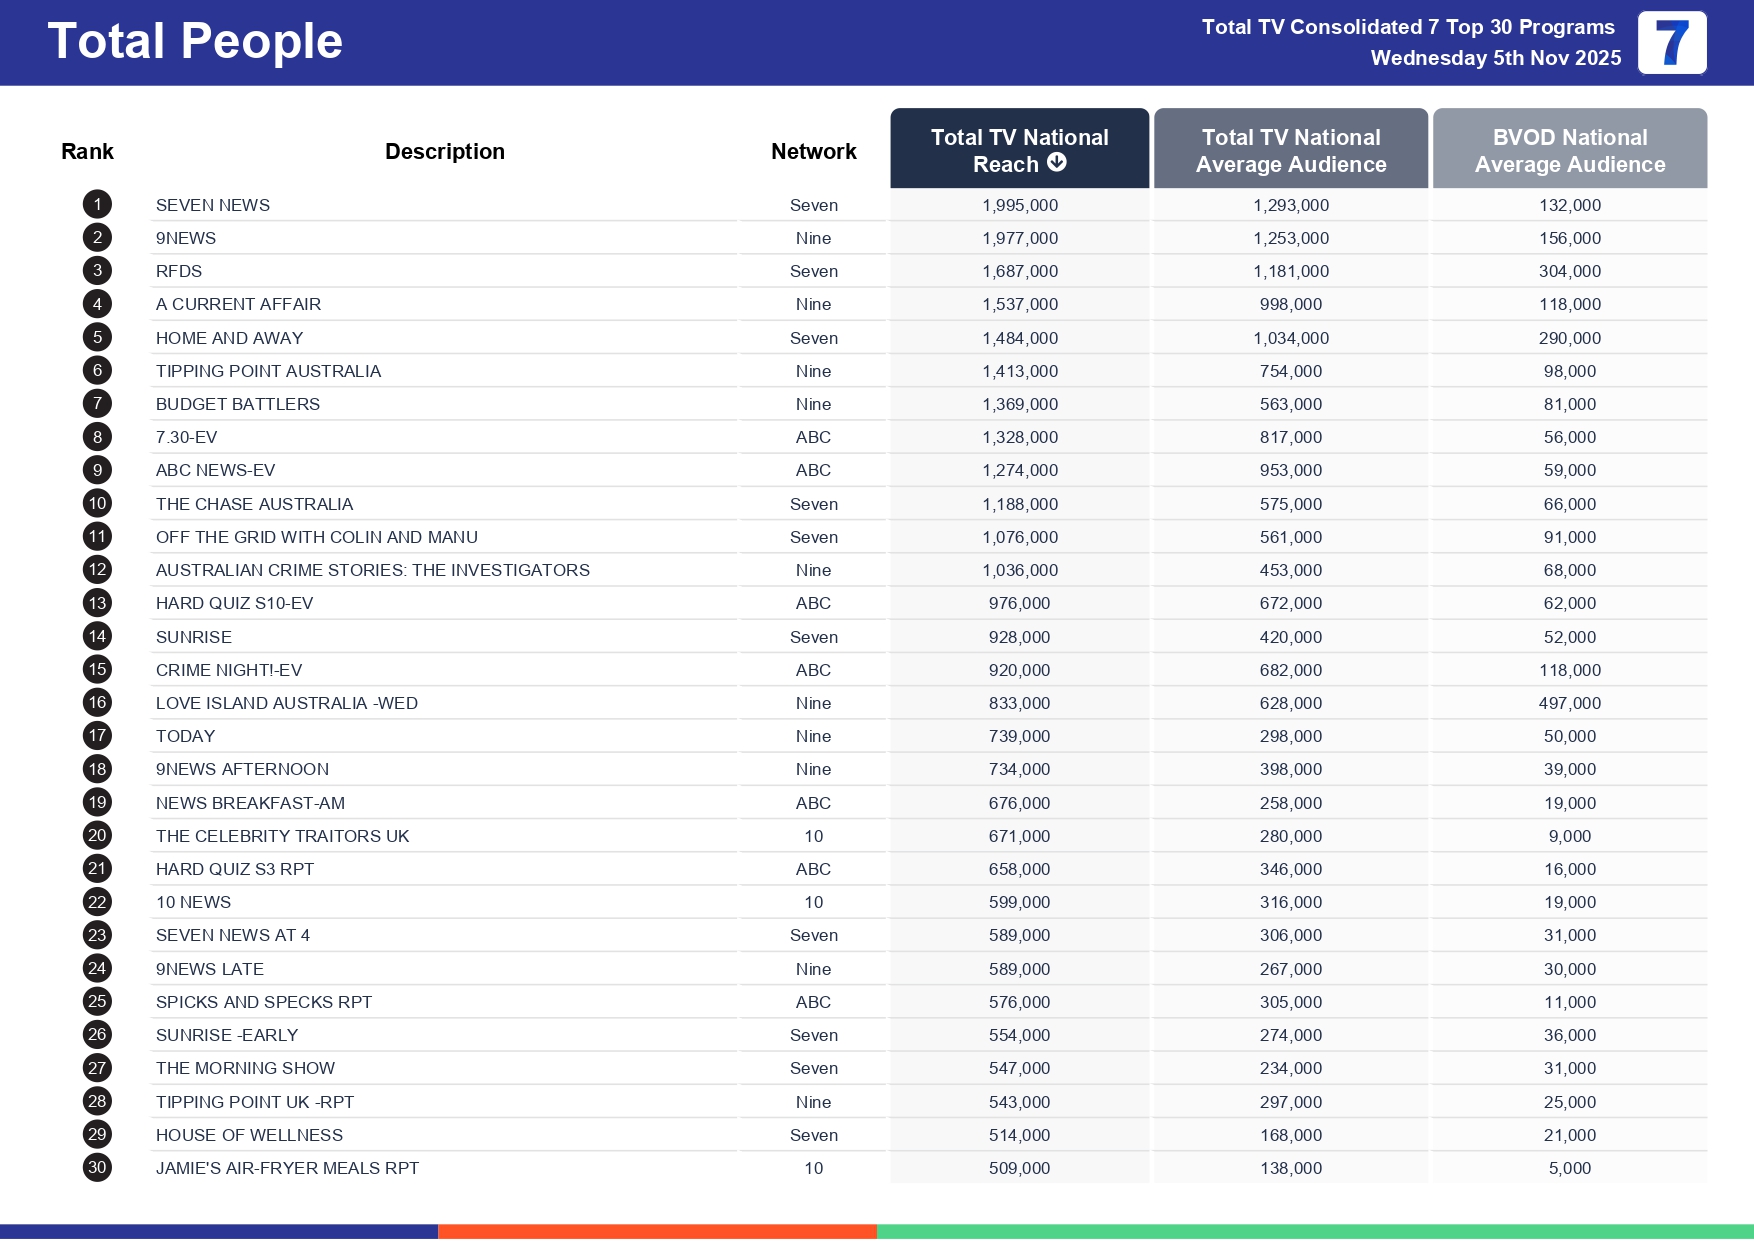Image resolution: width=1754 pixels, height=1241 pixels.
Task: Click the Rank column header
Action: point(87,152)
